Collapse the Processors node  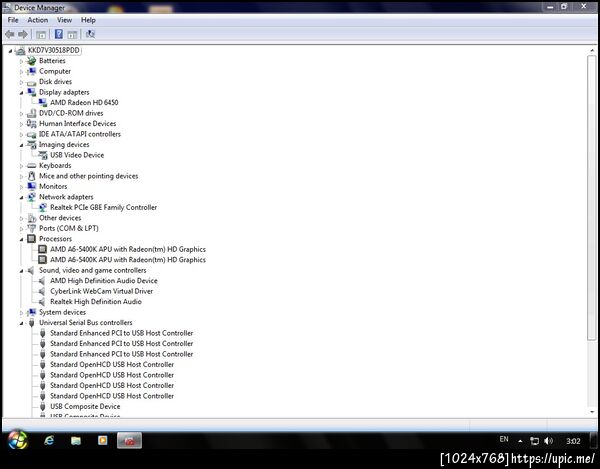[21, 239]
